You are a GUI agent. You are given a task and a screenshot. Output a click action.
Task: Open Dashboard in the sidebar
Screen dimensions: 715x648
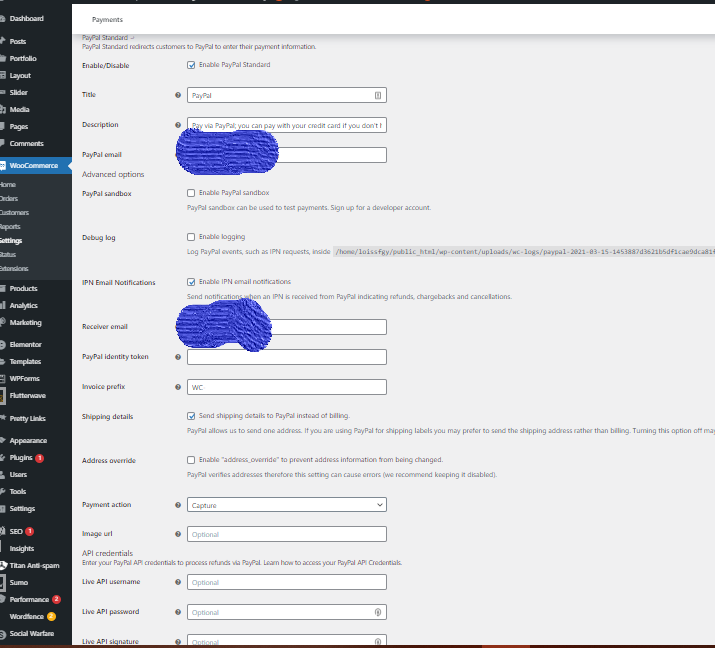(x=27, y=19)
